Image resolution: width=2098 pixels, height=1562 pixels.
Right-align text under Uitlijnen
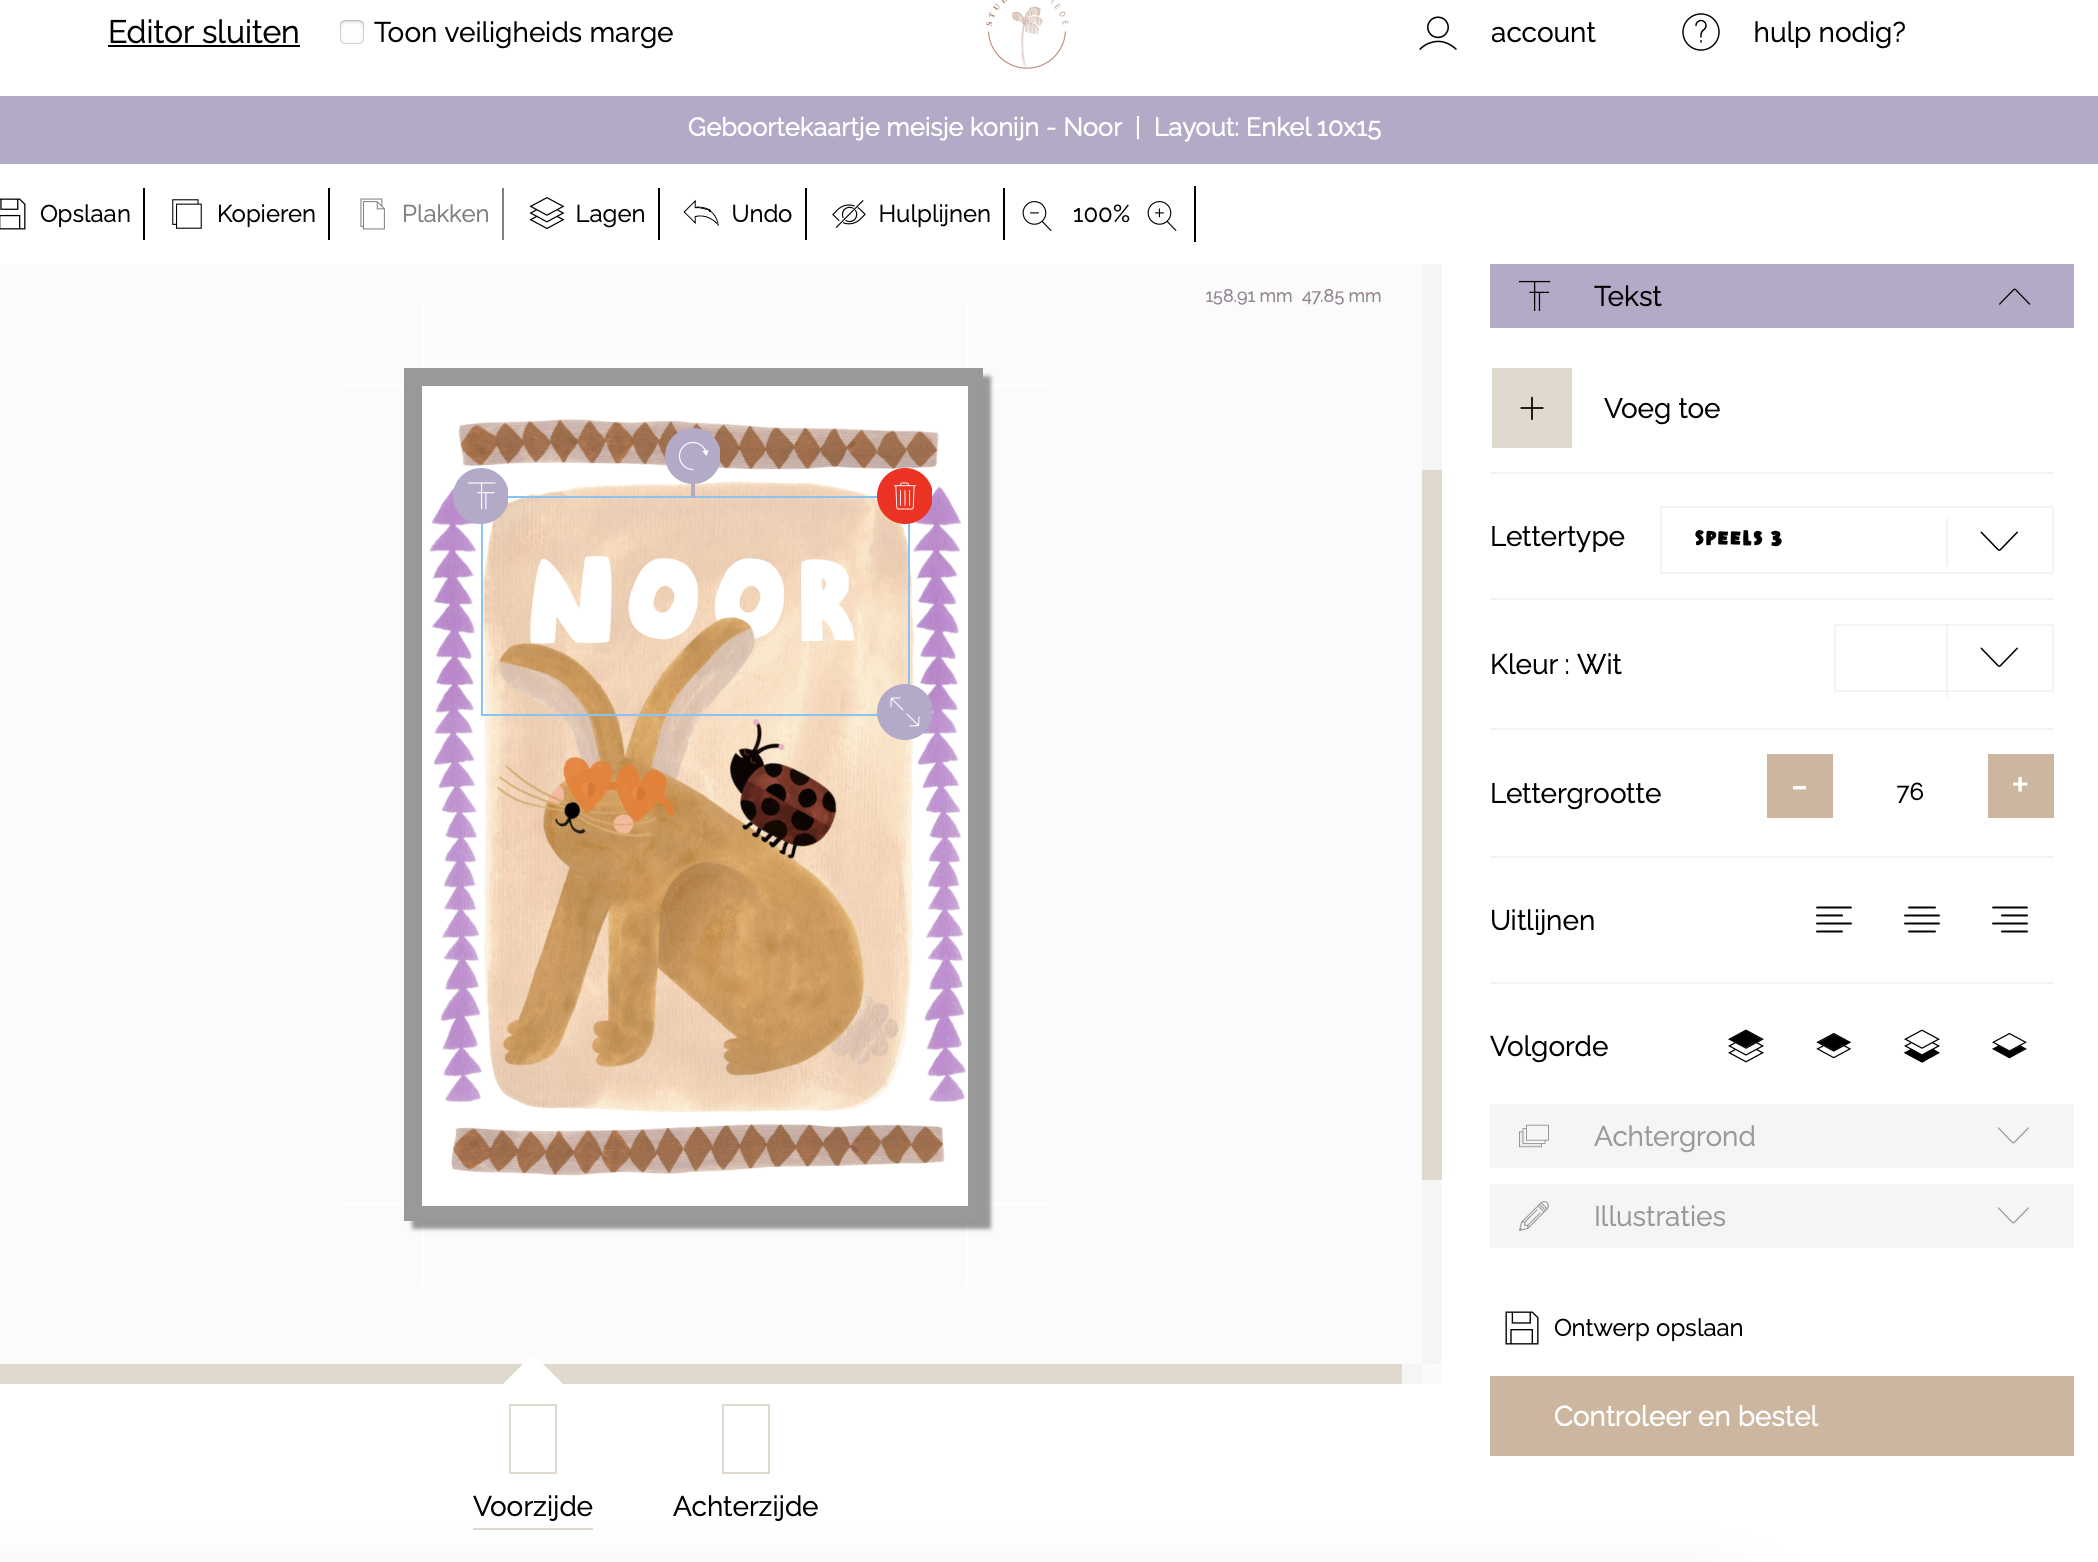[2009, 919]
